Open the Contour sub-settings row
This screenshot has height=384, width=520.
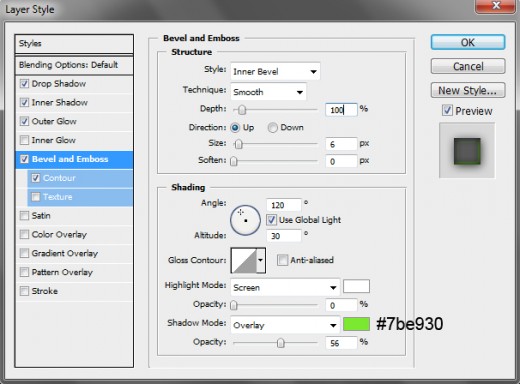80,178
